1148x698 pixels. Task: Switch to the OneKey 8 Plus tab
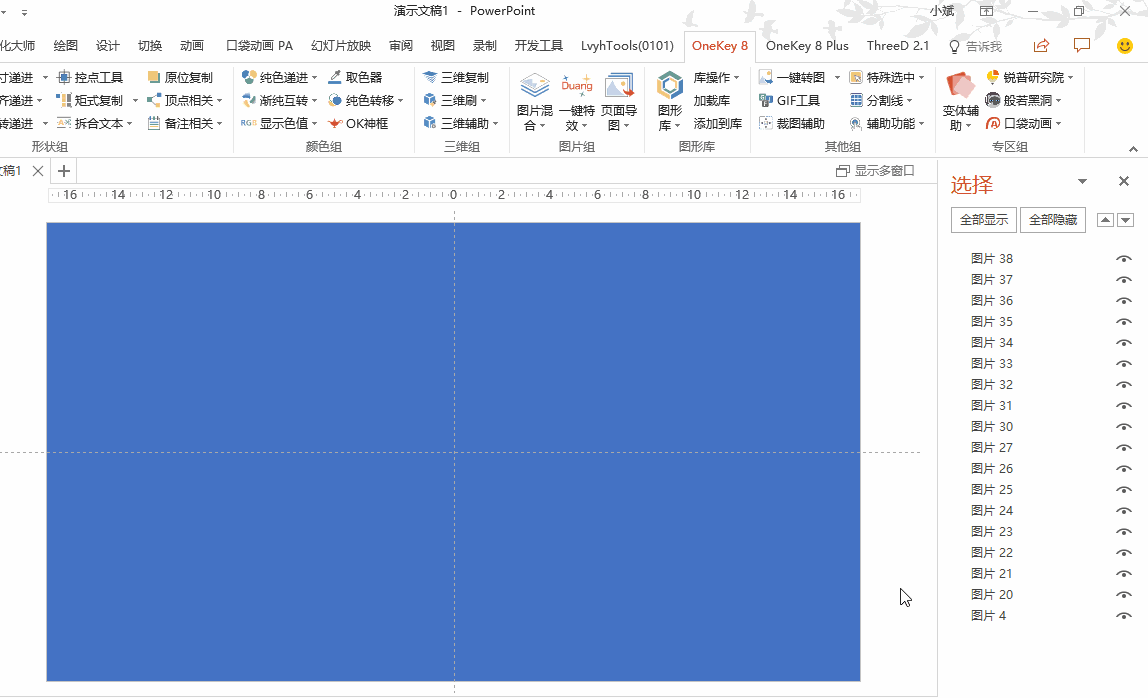[807, 45]
